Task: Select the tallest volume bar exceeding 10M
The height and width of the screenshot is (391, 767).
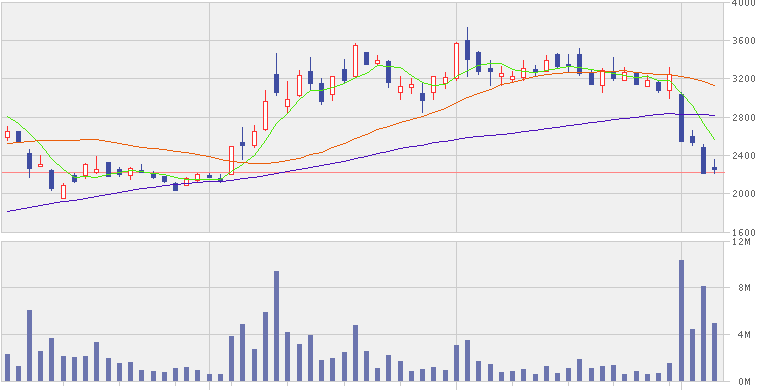Action: pyautogui.click(x=681, y=321)
